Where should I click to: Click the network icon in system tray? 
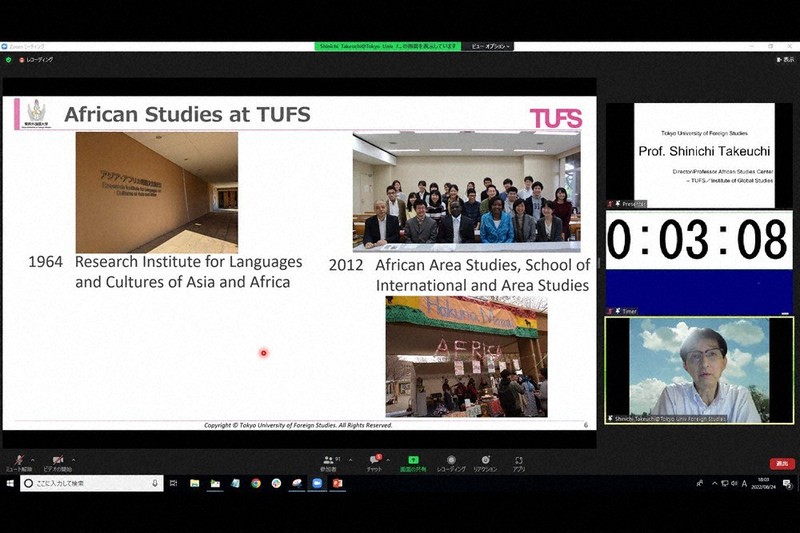(x=724, y=483)
